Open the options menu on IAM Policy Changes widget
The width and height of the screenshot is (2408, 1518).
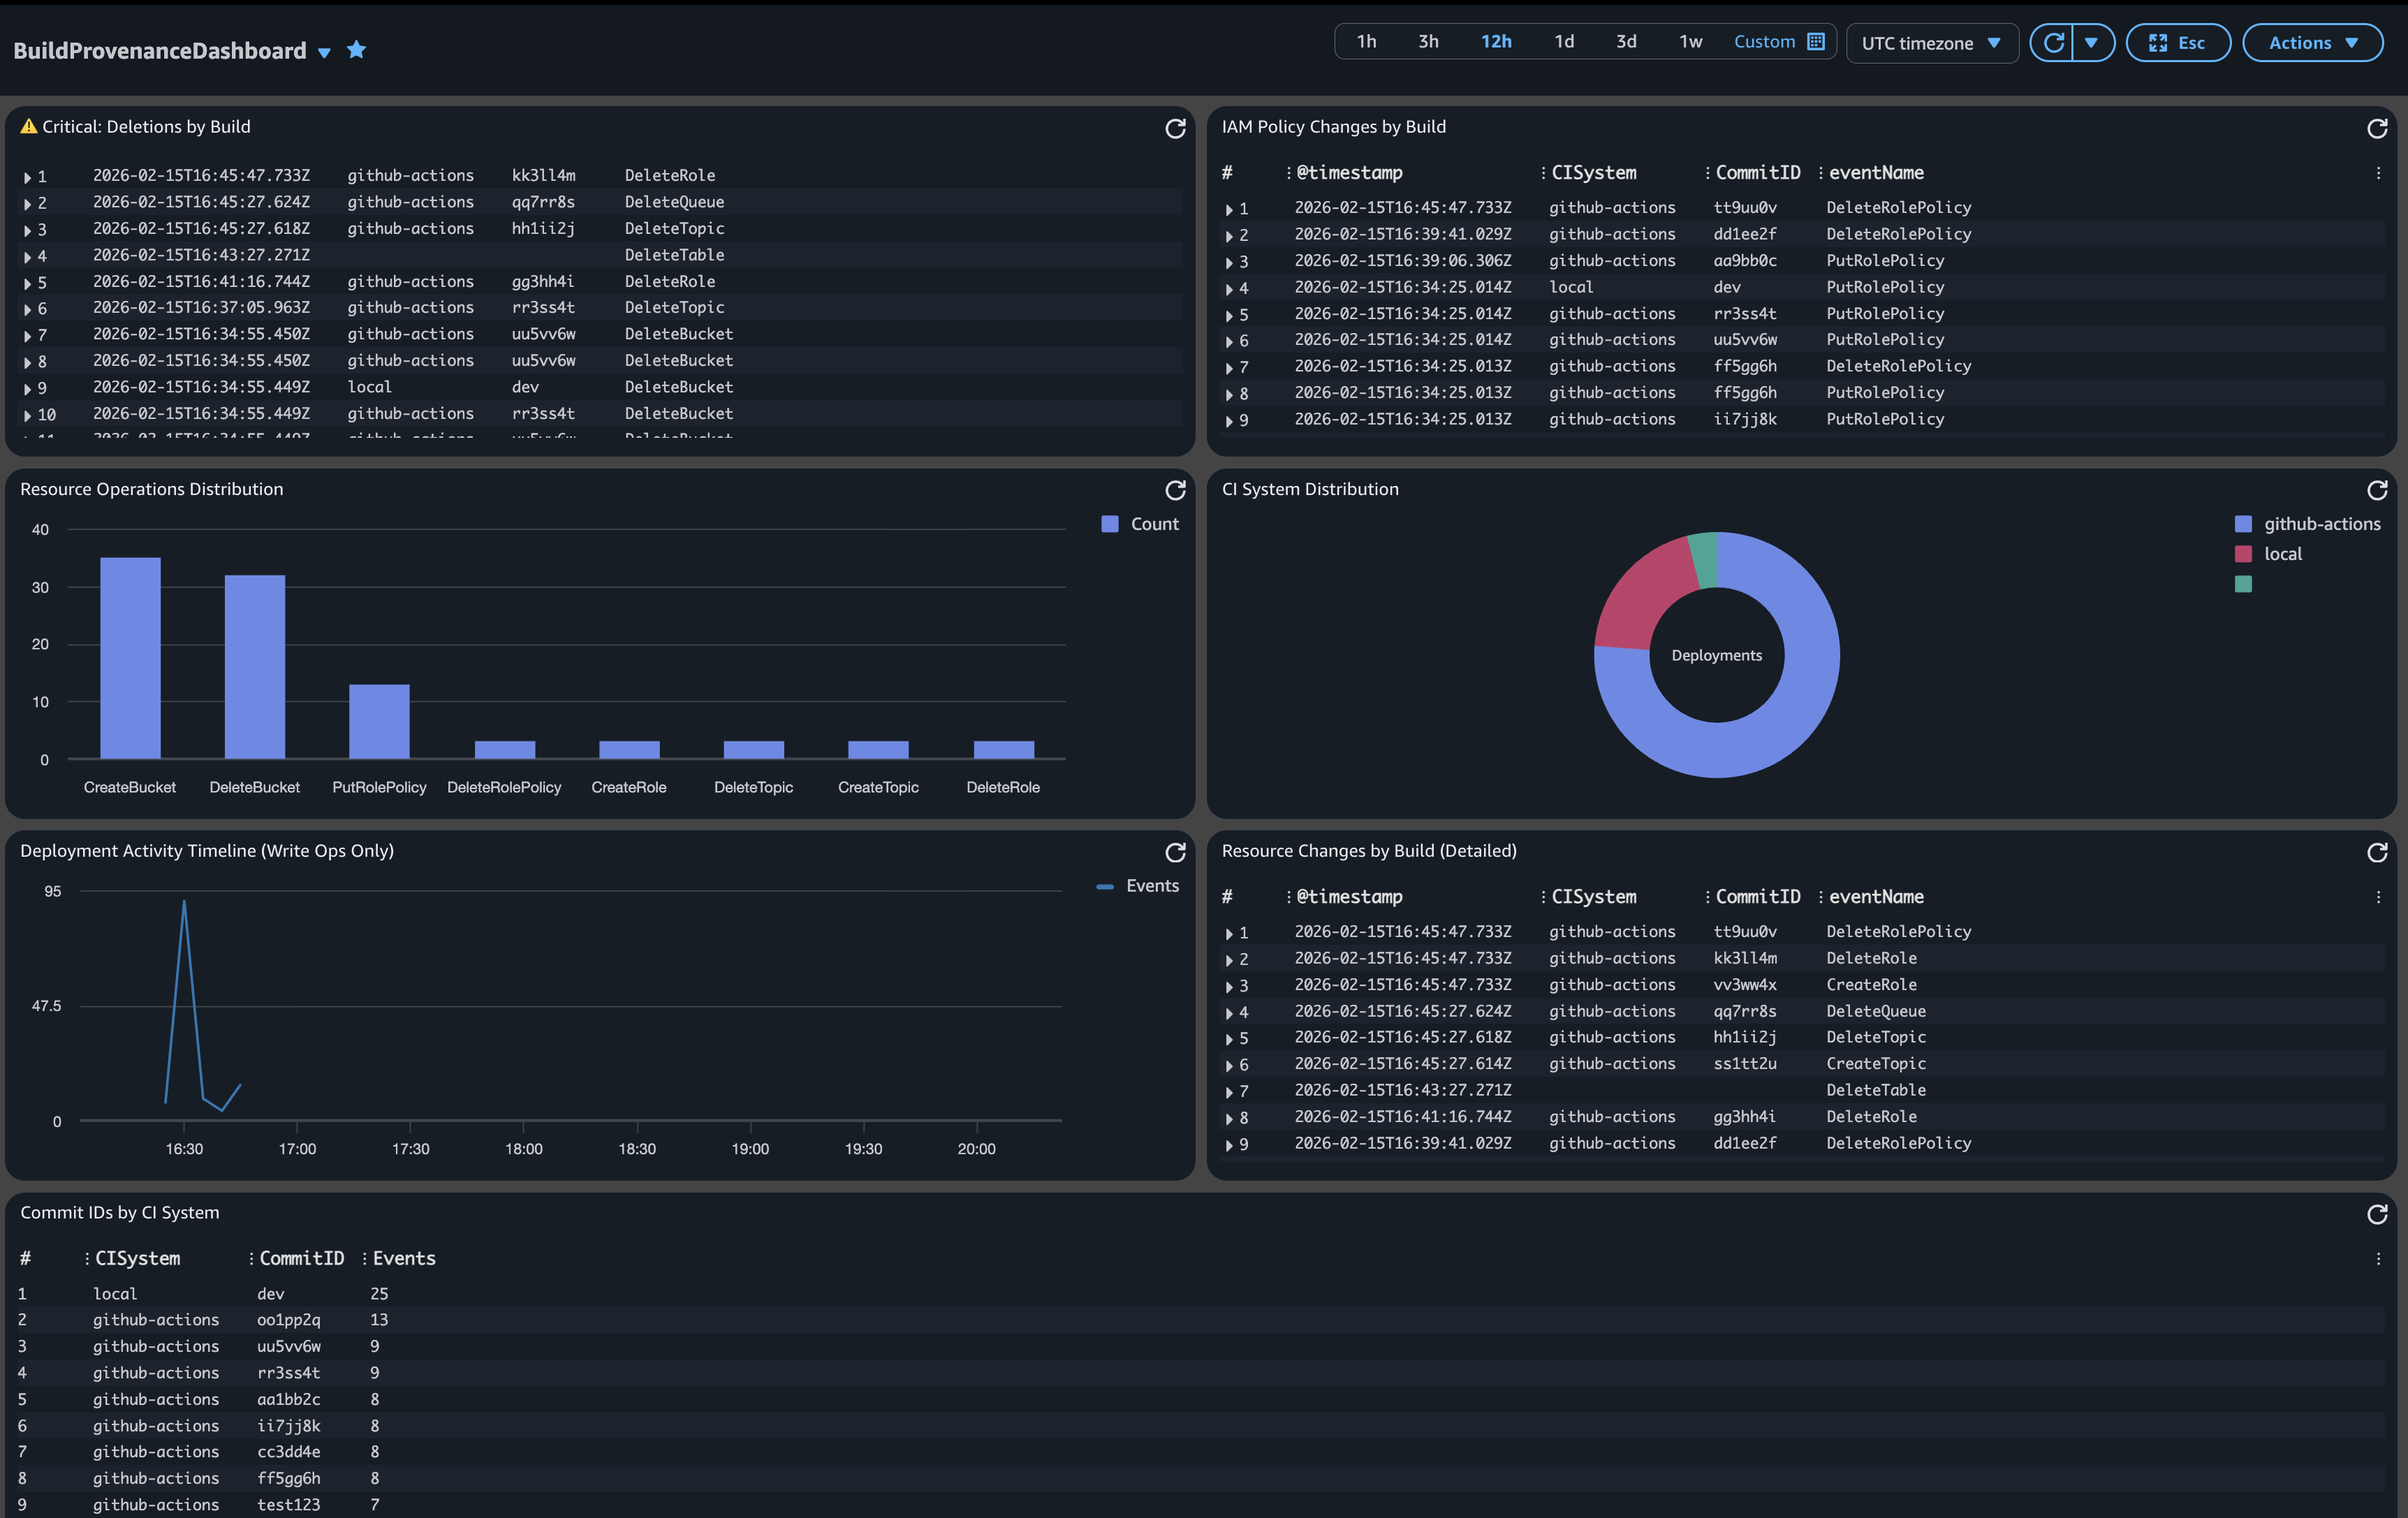pyautogui.click(x=2378, y=172)
